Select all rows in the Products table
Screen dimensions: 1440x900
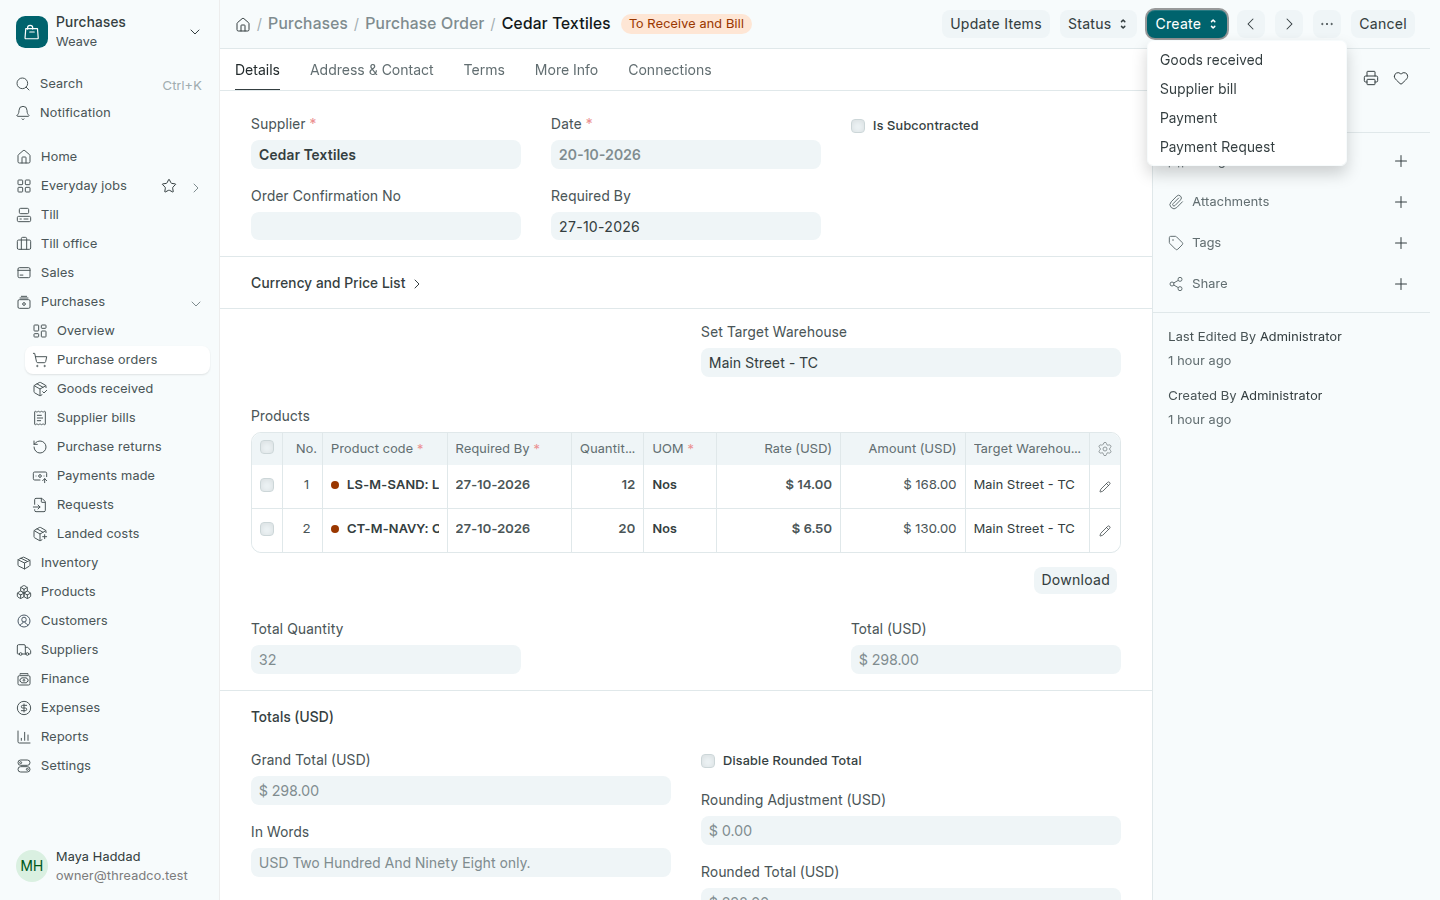pos(267,448)
